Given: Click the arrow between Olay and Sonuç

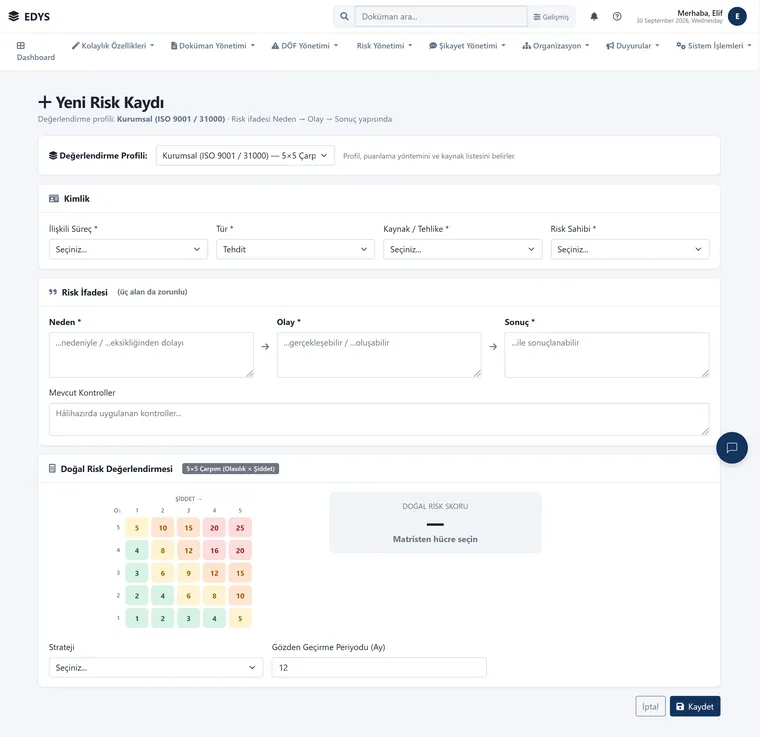Looking at the screenshot, I should pos(493,346).
